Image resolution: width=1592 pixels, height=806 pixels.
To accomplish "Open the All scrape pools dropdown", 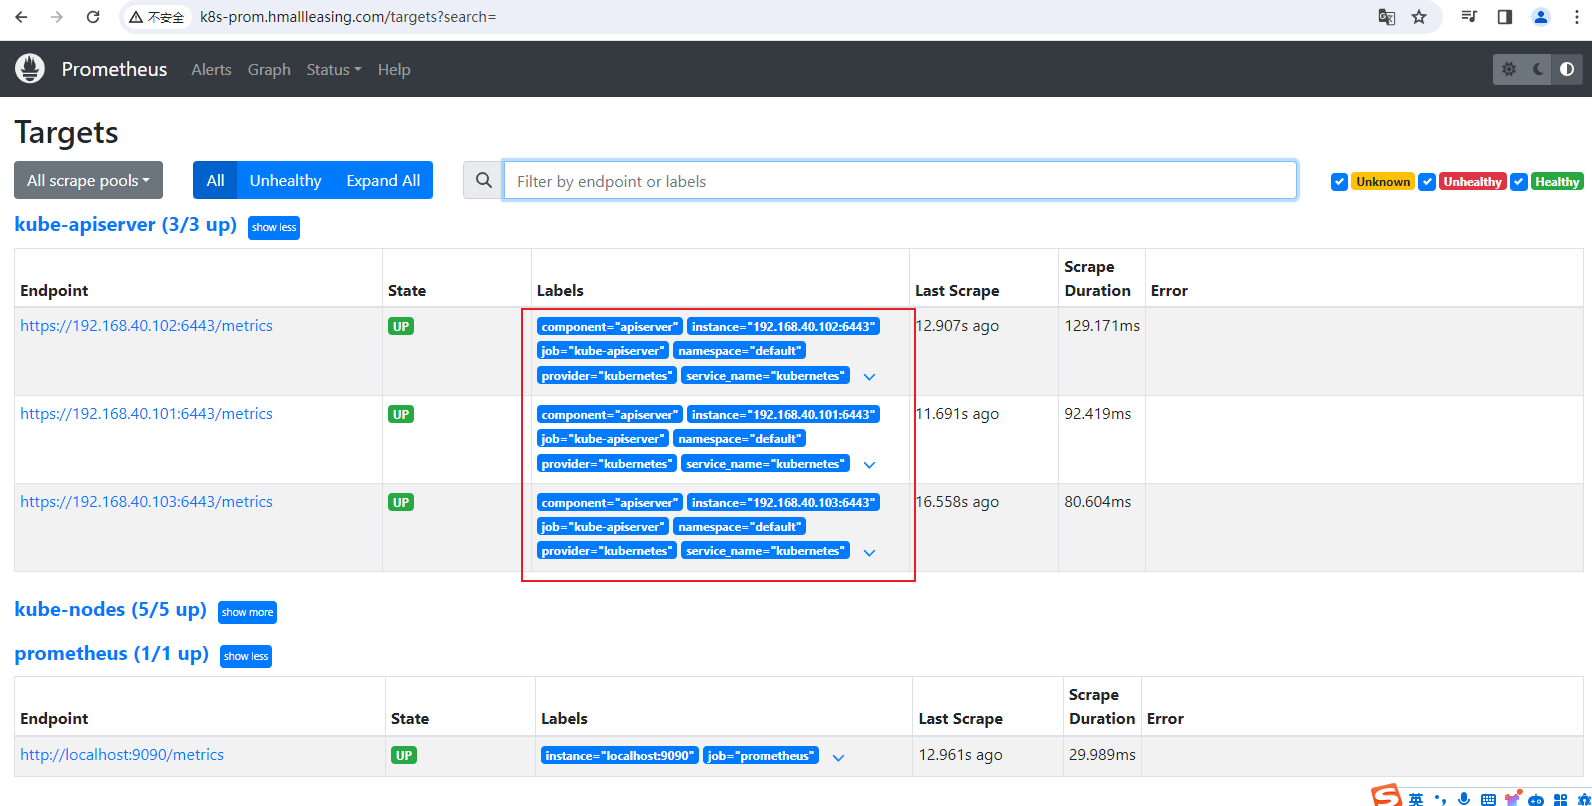I will point(88,181).
